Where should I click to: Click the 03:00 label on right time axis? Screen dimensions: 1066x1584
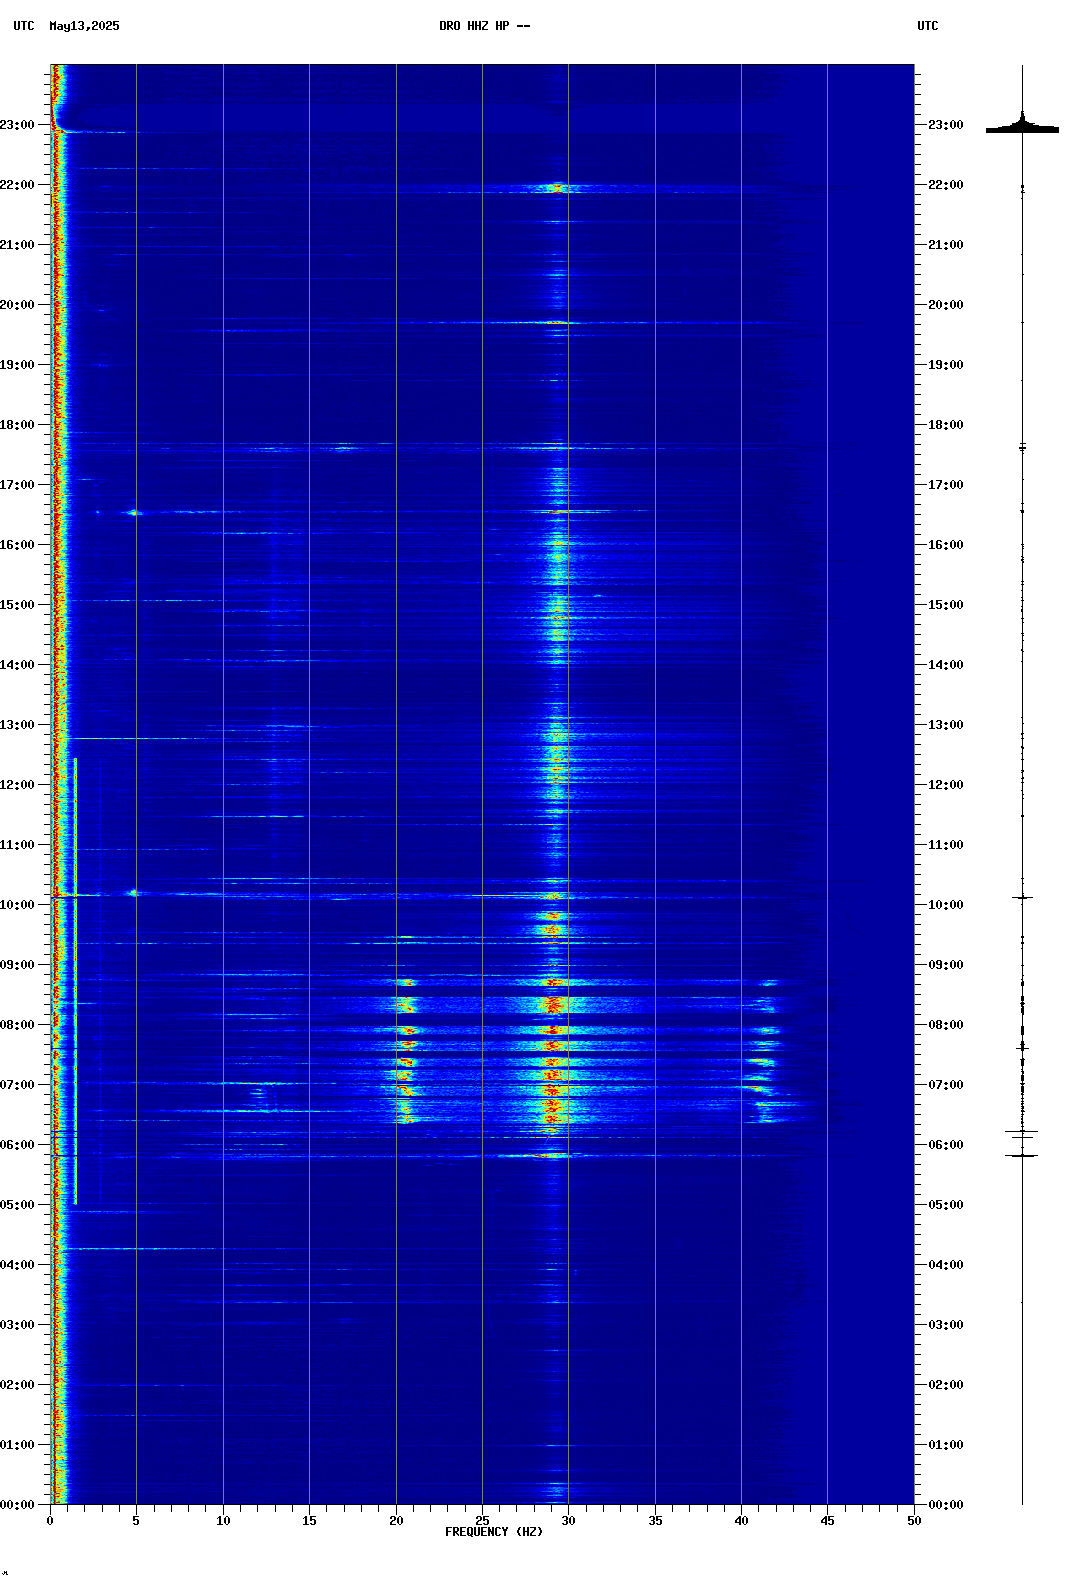click(x=946, y=1325)
